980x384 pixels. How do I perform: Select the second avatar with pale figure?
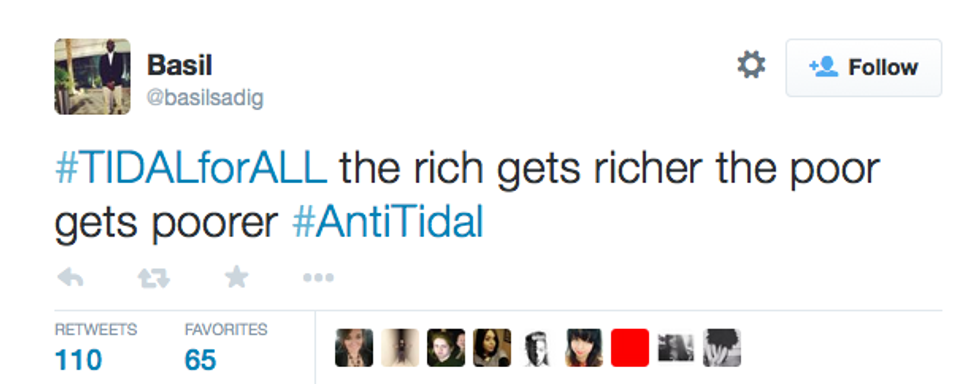pyautogui.click(x=400, y=348)
